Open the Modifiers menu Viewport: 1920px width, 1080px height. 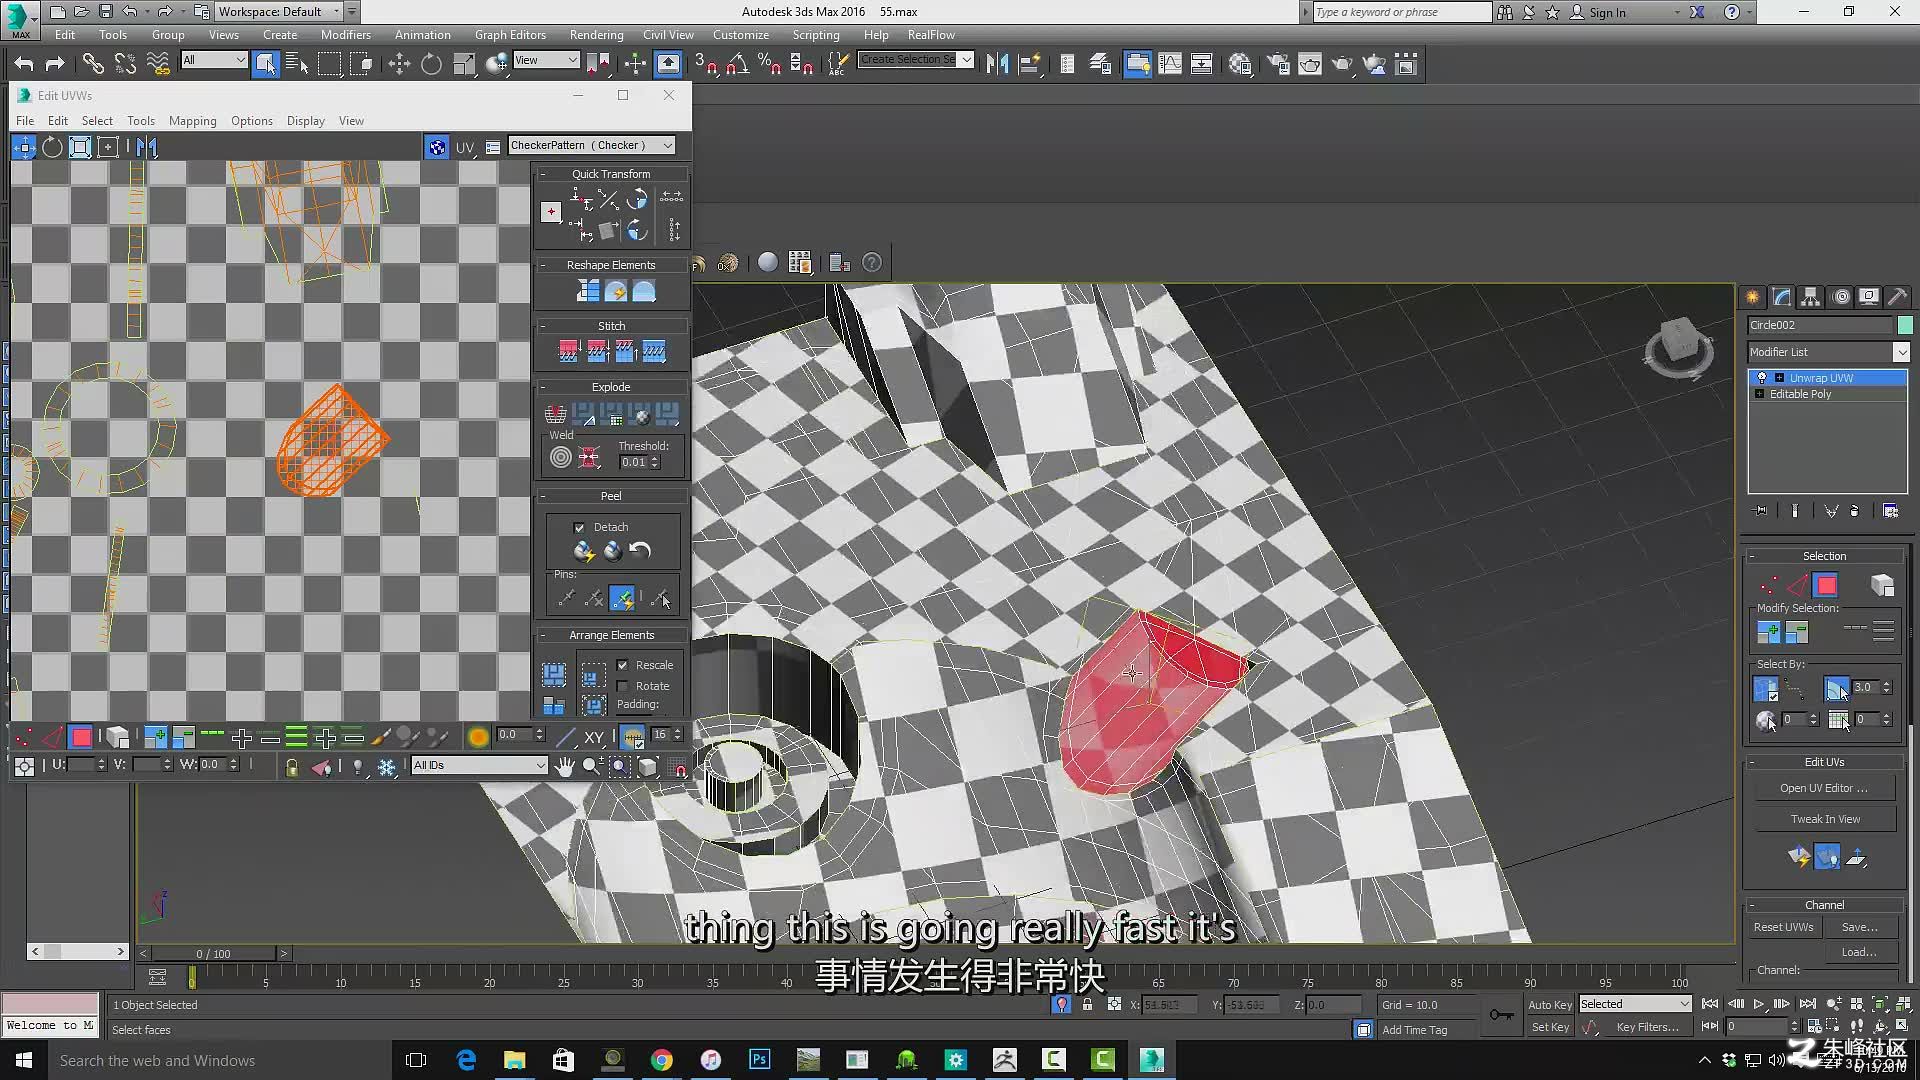click(345, 34)
